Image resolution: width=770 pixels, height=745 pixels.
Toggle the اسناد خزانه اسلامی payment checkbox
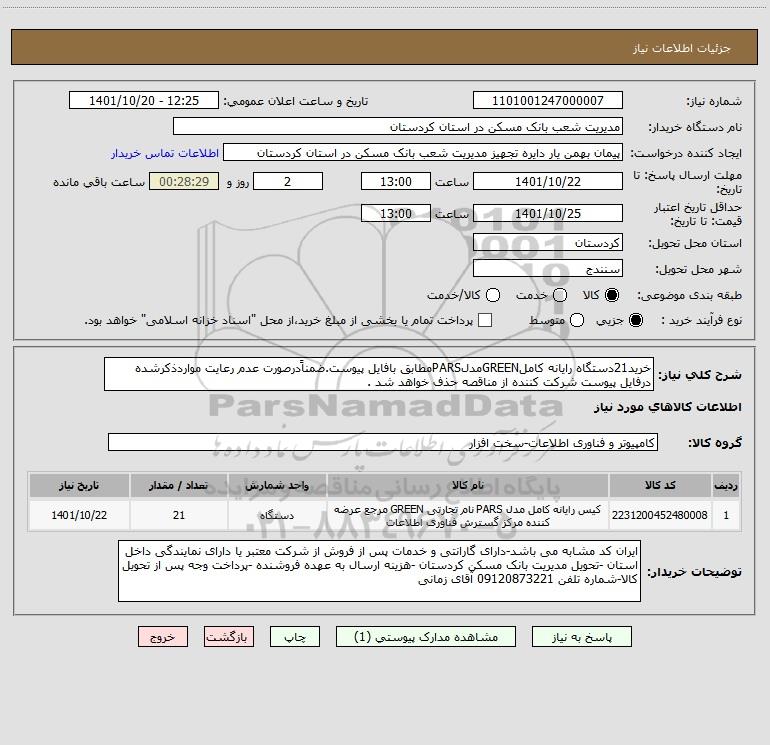point(485,320)
